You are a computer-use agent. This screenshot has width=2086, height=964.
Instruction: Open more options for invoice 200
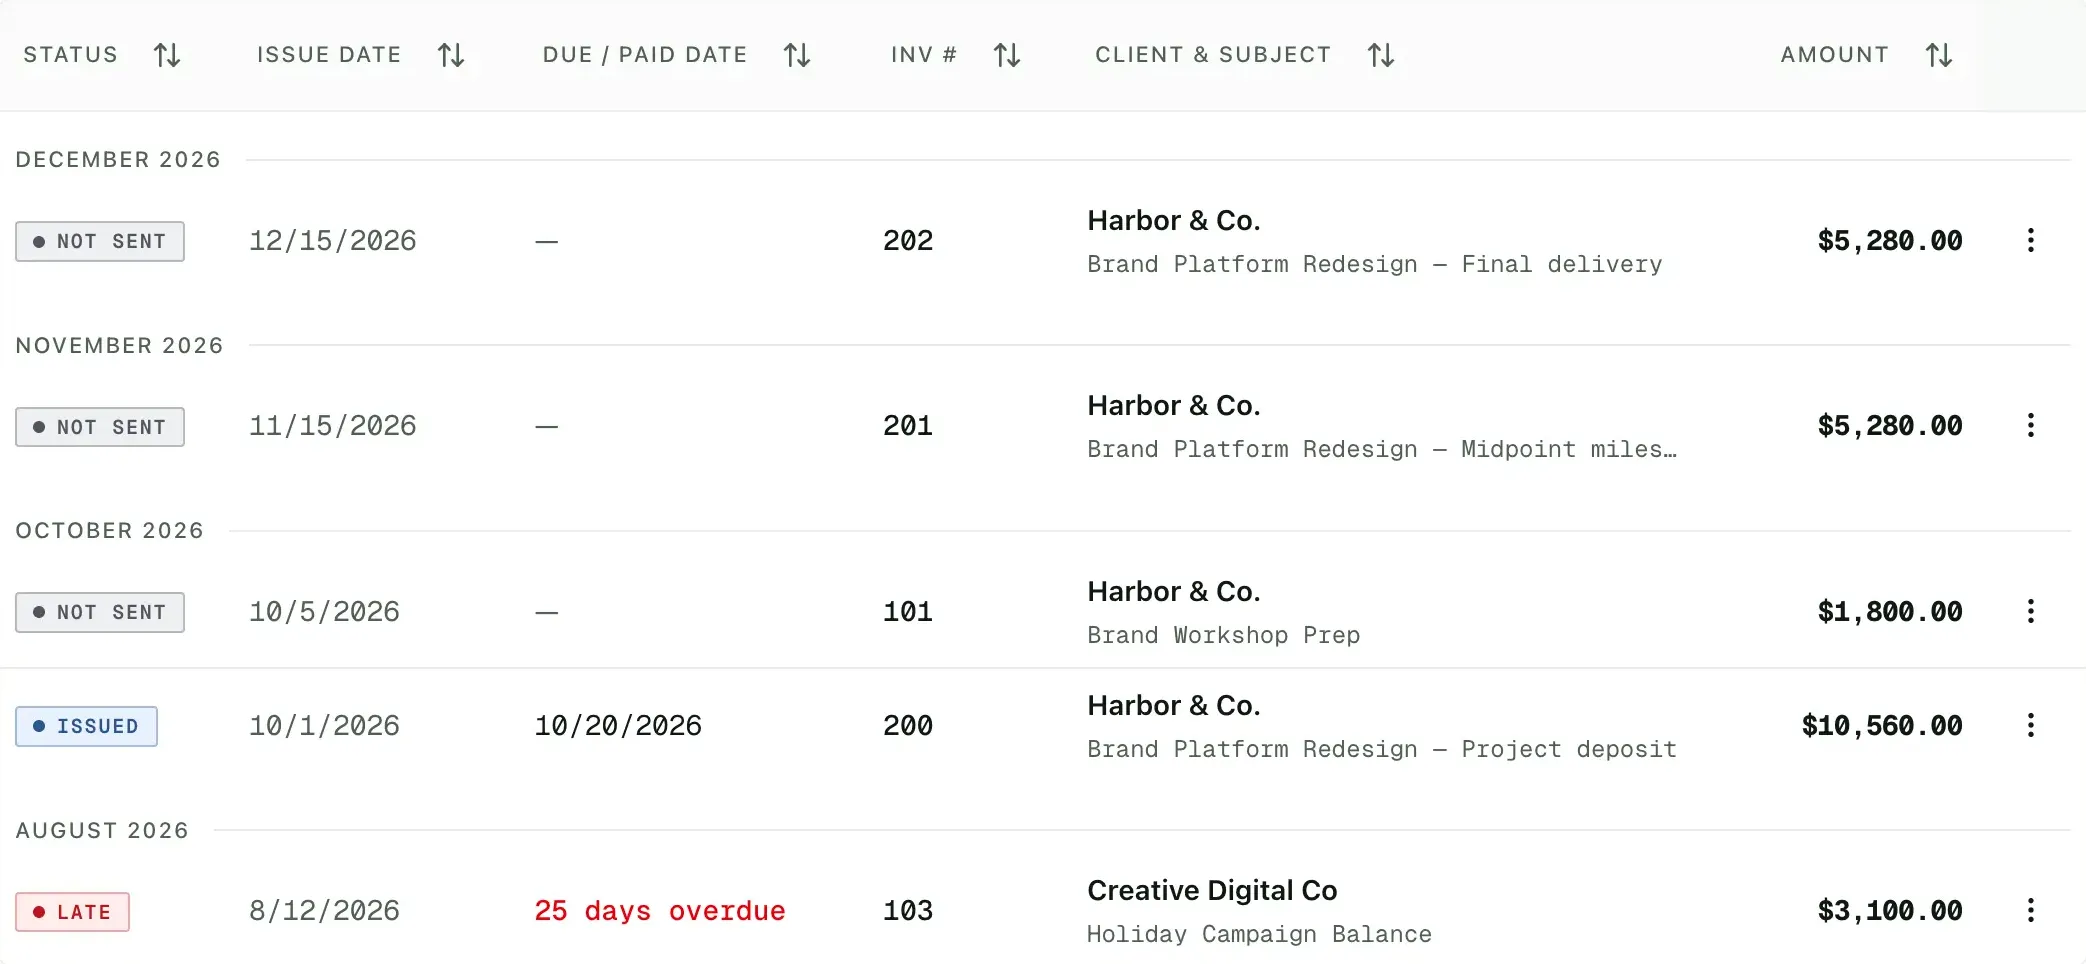click(x=2030, y=725)
